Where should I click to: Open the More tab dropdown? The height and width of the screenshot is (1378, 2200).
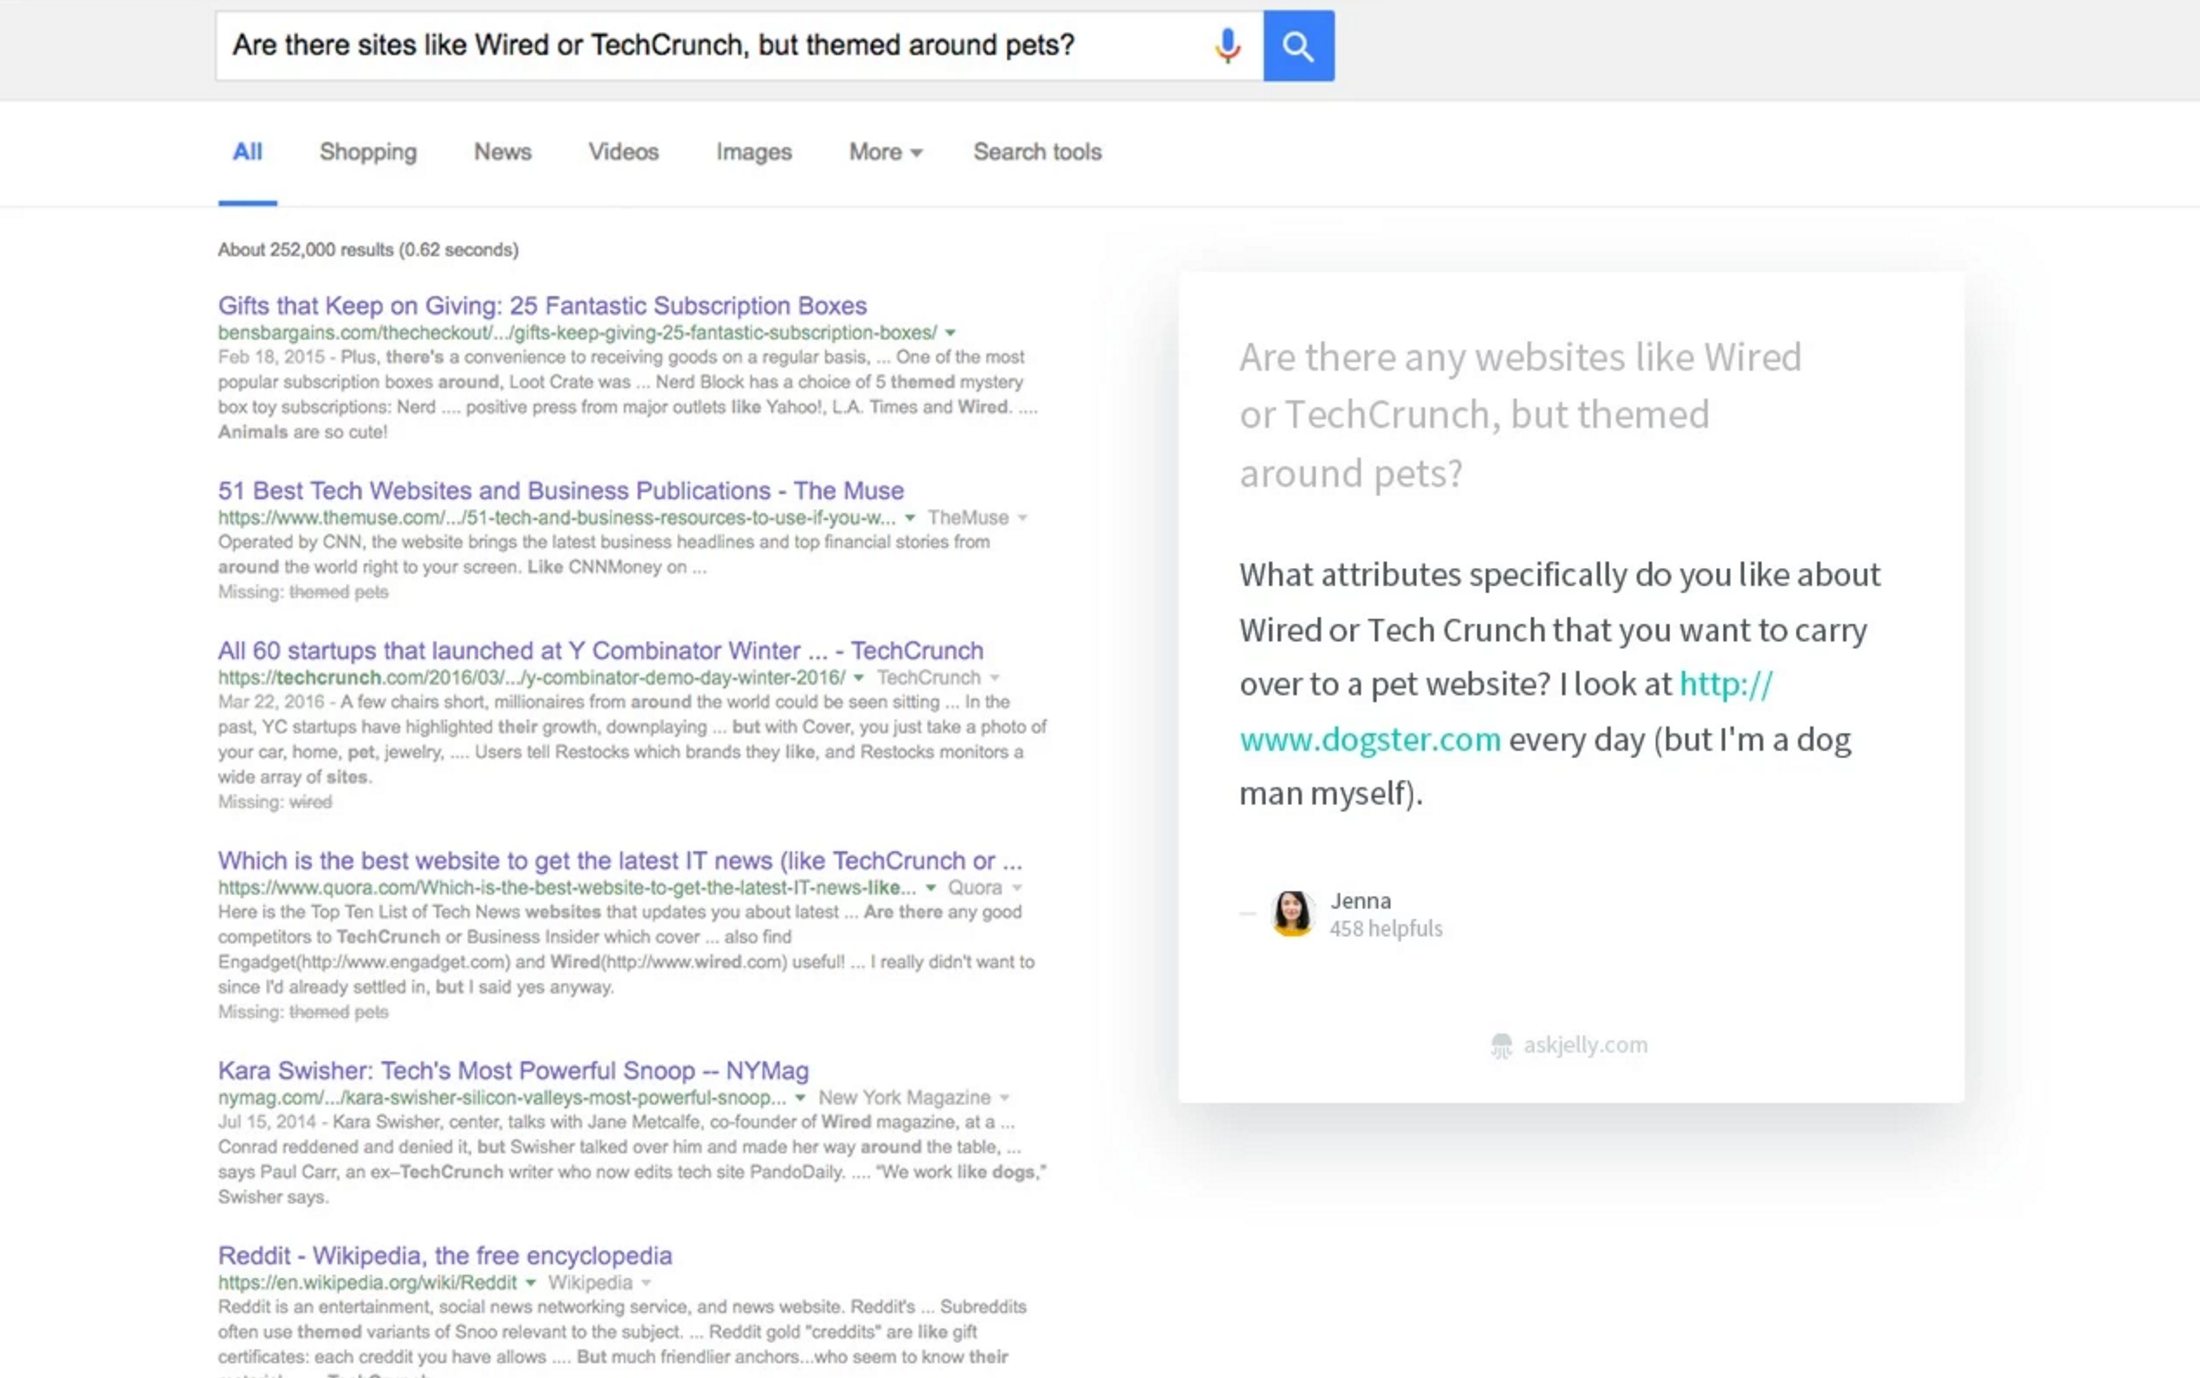pos(885,152)
